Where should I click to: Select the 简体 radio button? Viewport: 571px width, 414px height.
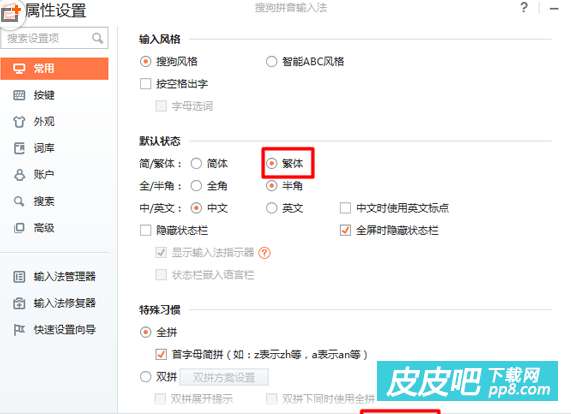[196, 163]
